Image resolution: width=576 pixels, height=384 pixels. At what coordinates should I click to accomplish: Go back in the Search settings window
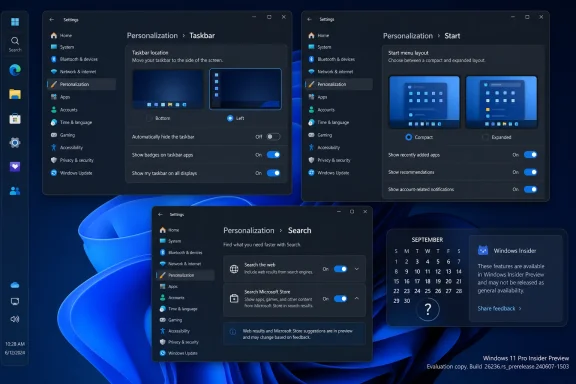click(x=160, y=214)
